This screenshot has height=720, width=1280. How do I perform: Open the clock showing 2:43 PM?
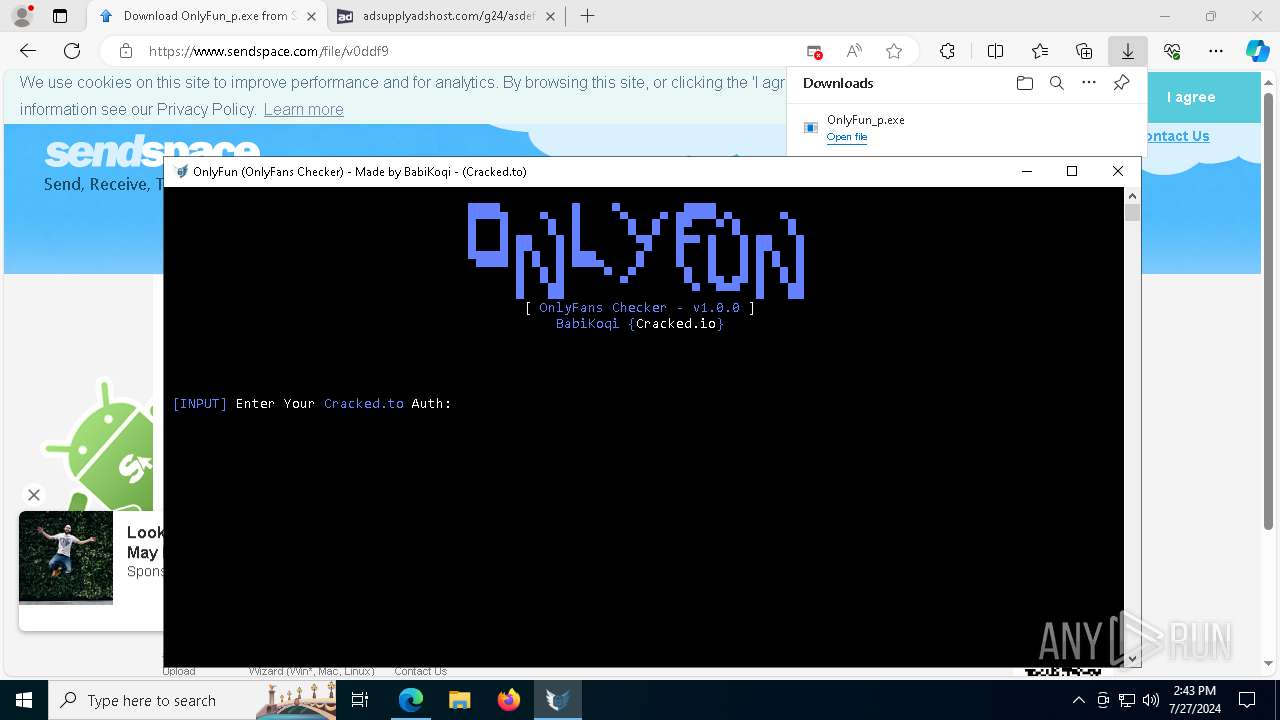pyautogui.click(x=1195, y=700)
